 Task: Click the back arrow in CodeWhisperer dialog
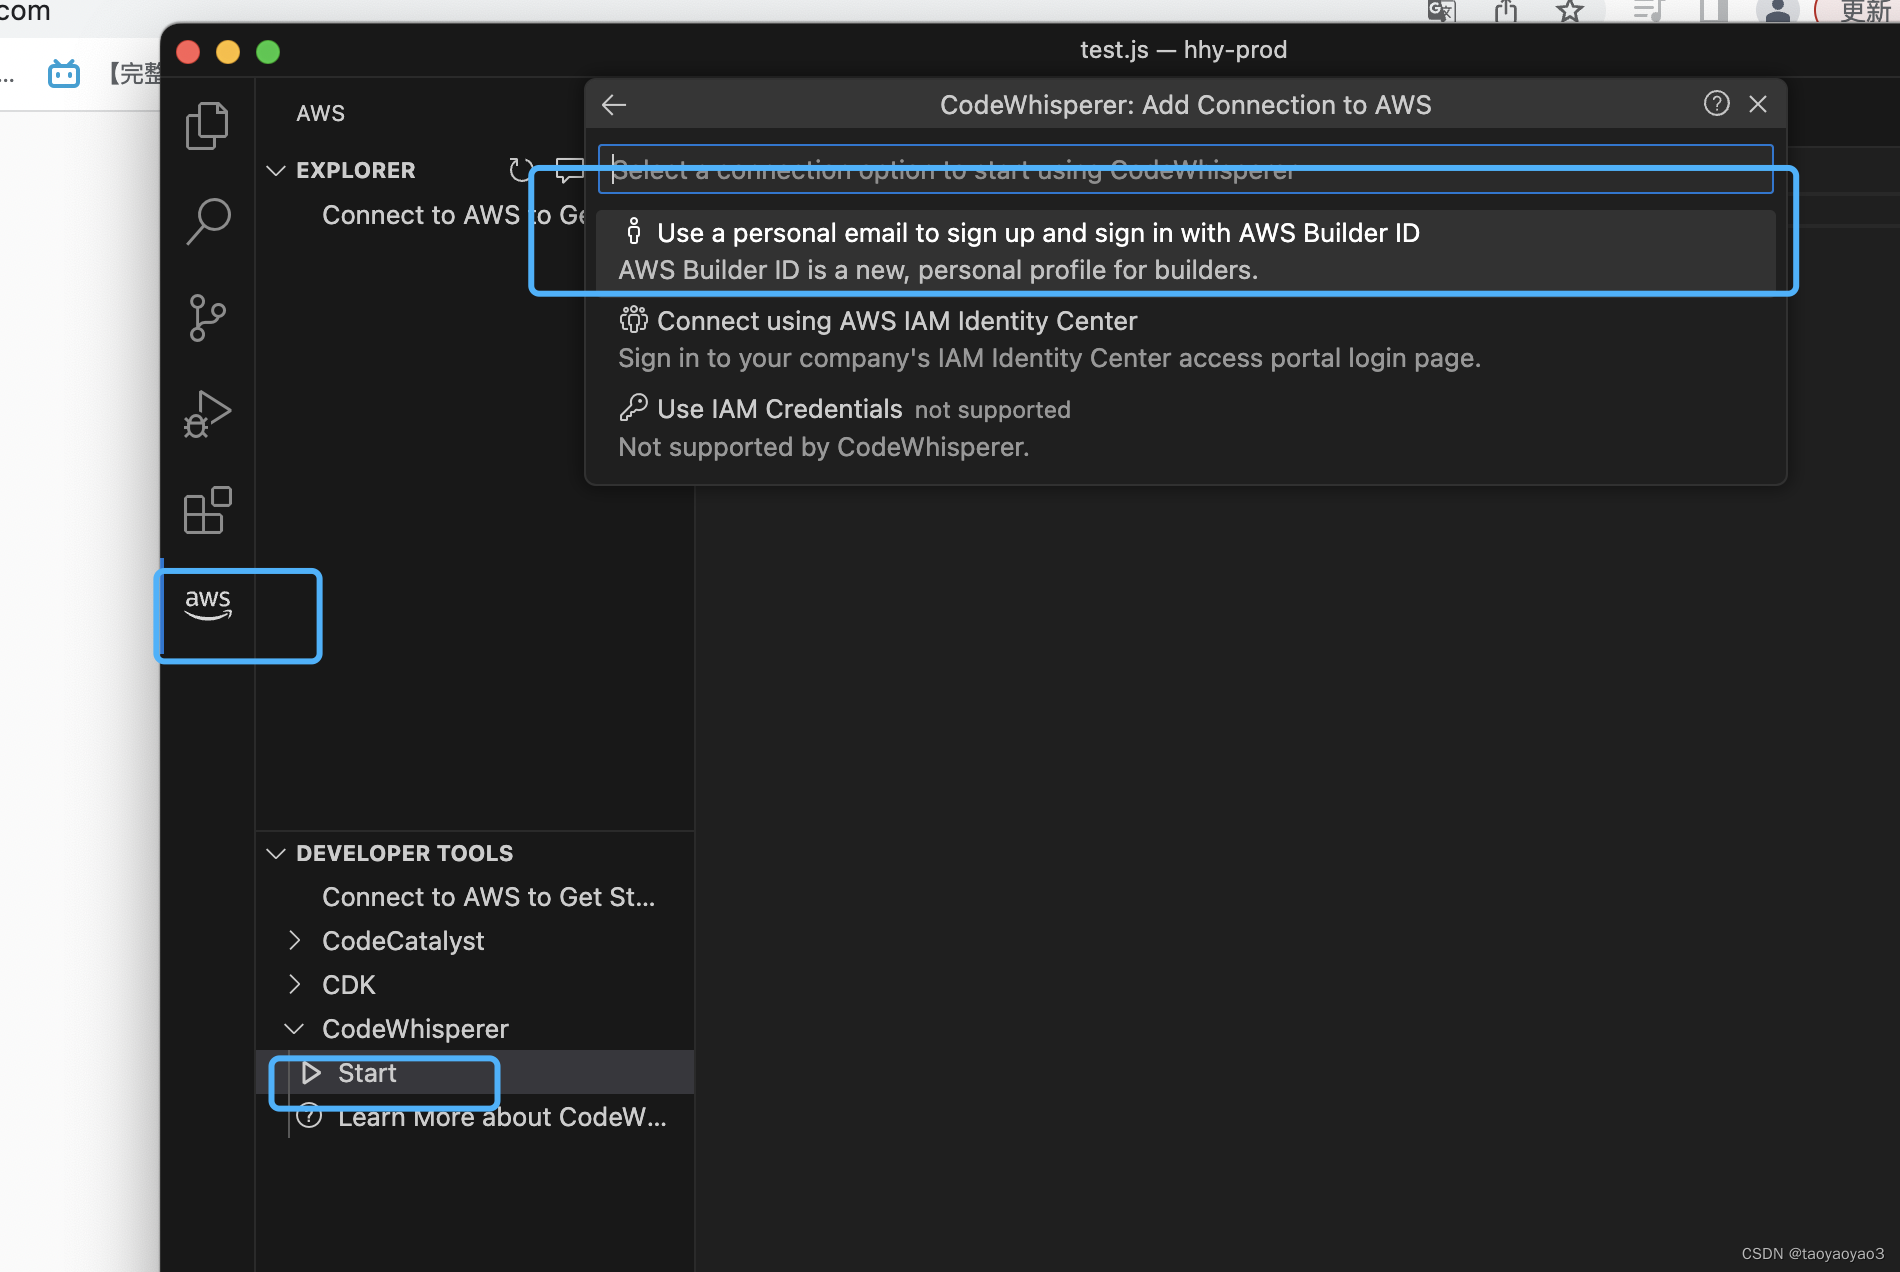coord(614,105)
